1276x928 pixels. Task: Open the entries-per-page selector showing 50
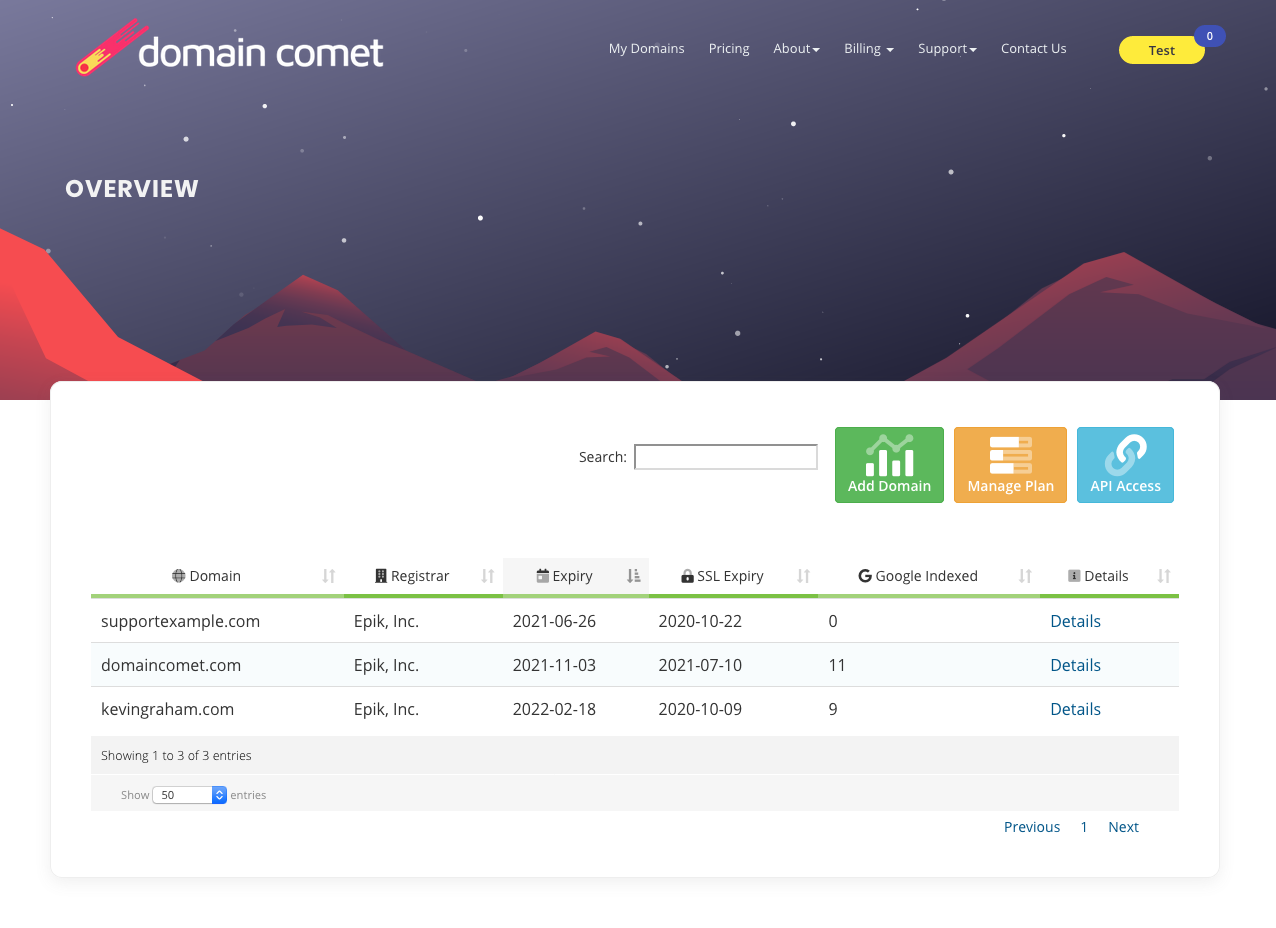pyautogui.click(x=188, y=794)
